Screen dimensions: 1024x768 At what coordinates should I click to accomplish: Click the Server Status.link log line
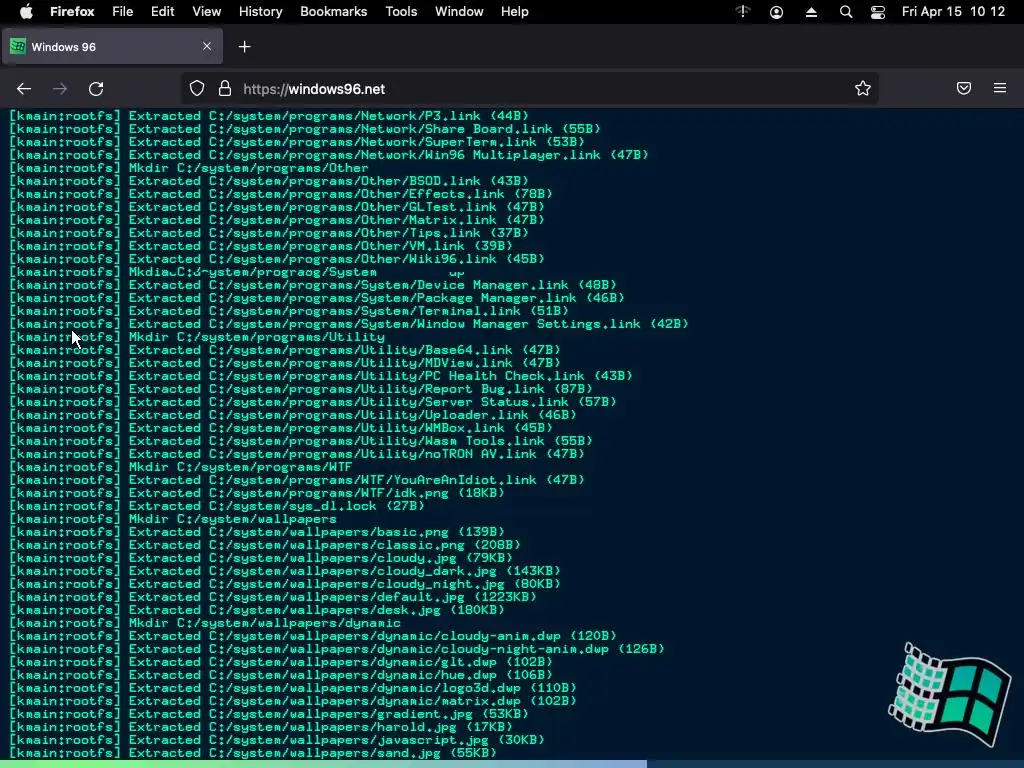coord(313,402)
